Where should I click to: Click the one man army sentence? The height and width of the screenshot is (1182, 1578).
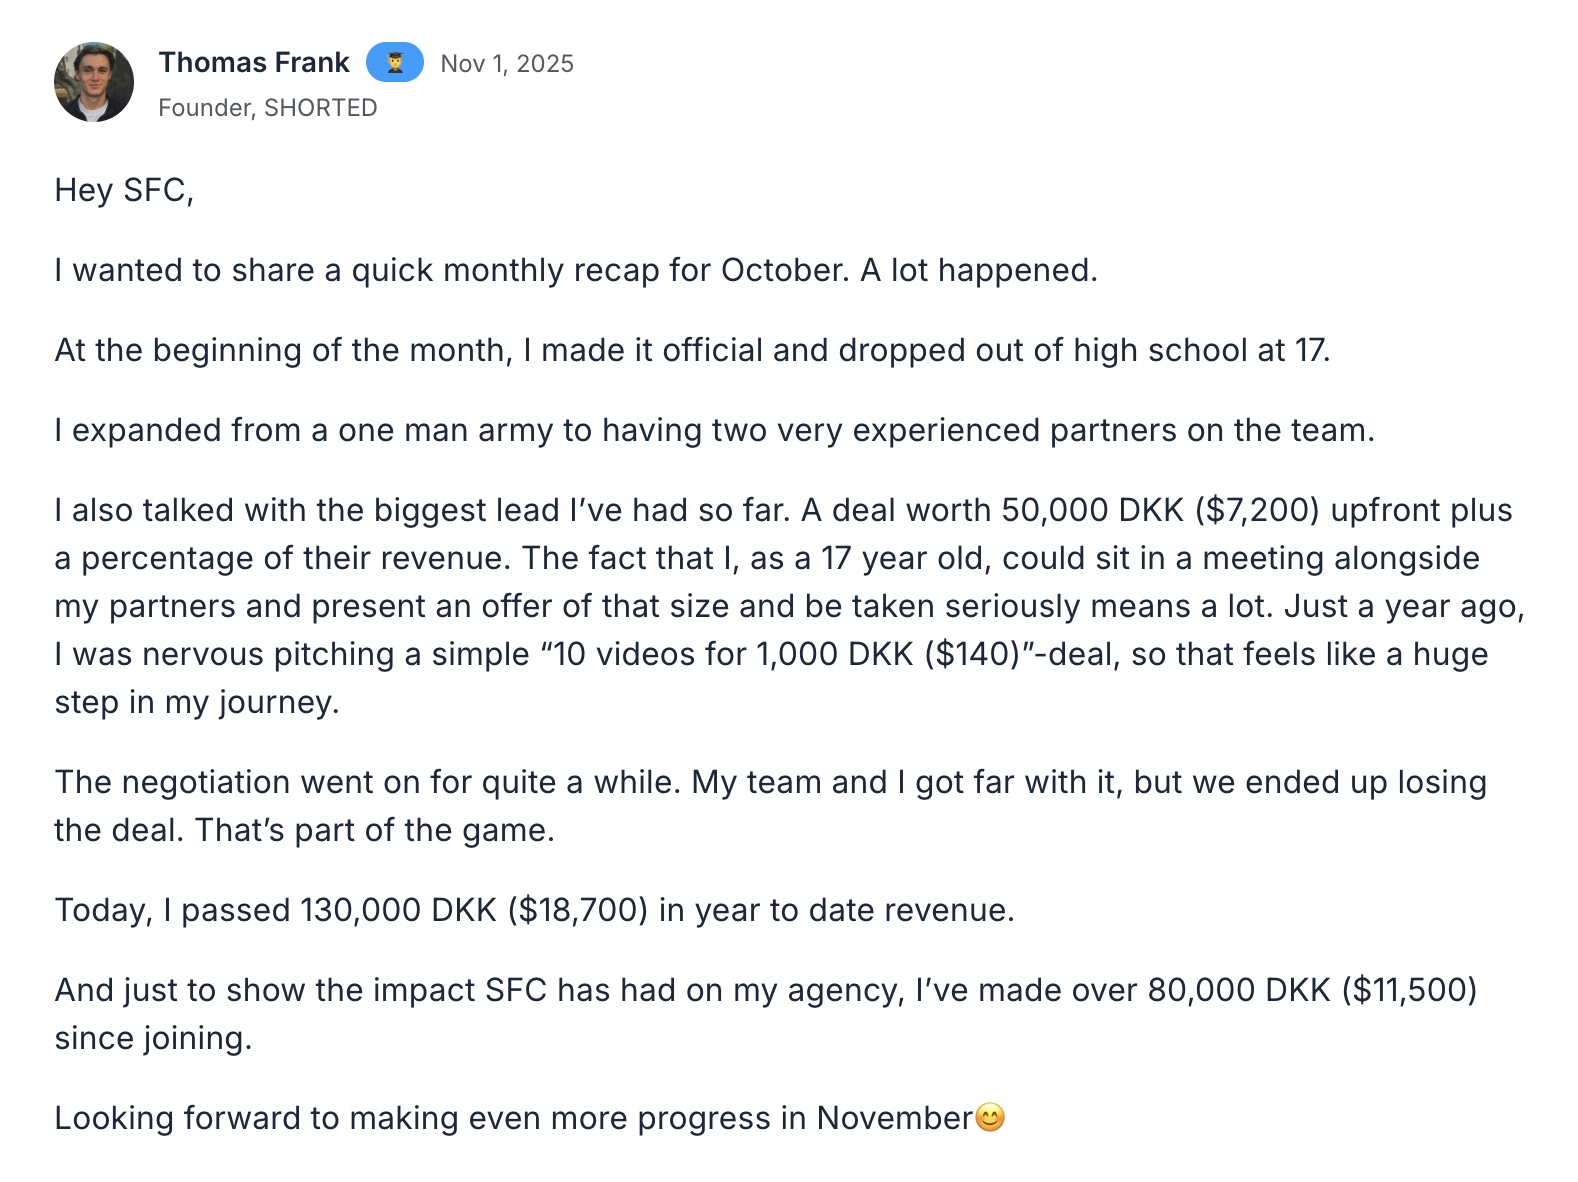pos(714,430)
